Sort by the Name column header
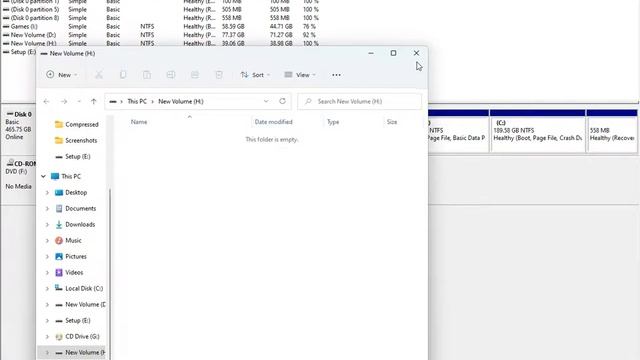640x360 pixels. 139,122
